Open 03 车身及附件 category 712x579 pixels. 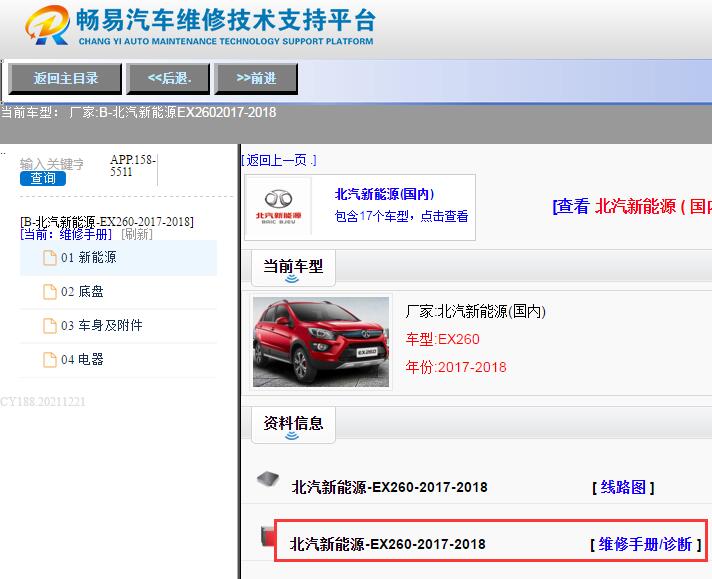click(101, 326)
